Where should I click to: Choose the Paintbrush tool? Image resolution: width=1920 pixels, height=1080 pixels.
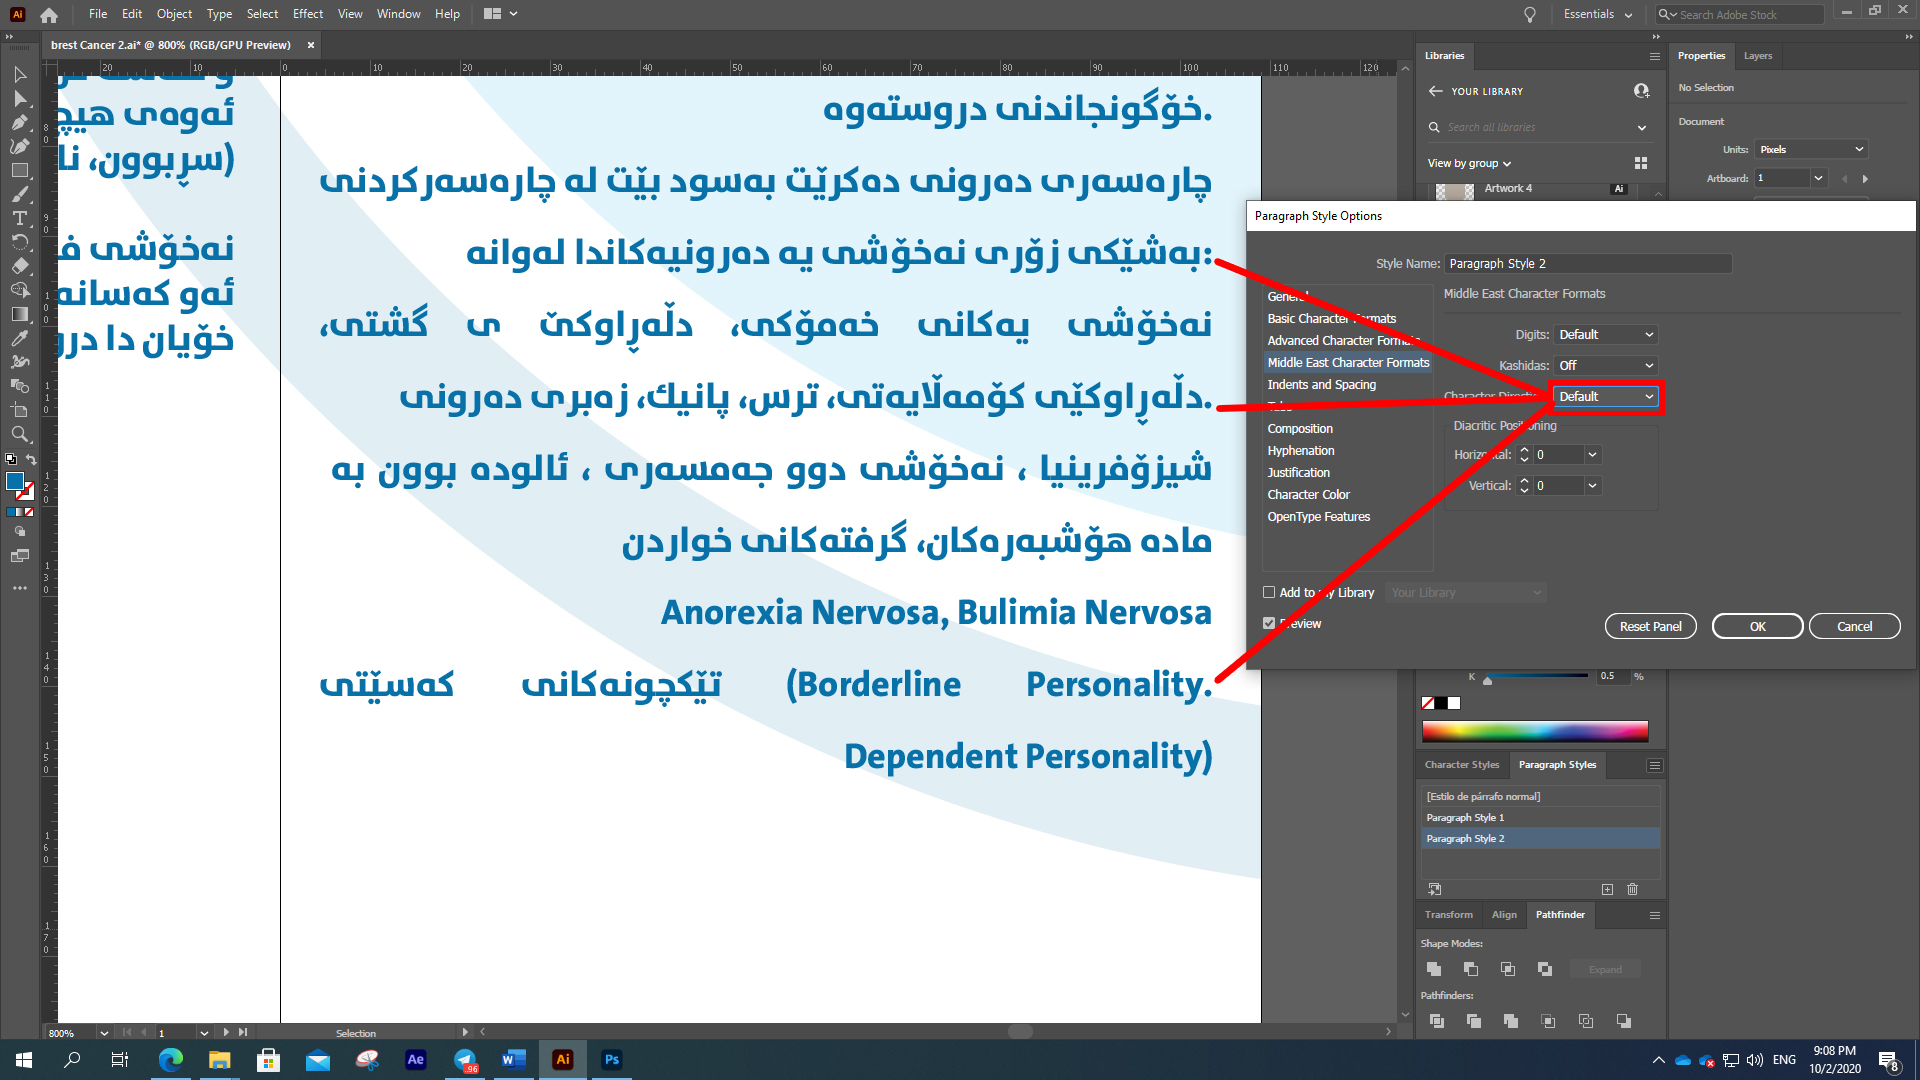click(20, 194)
